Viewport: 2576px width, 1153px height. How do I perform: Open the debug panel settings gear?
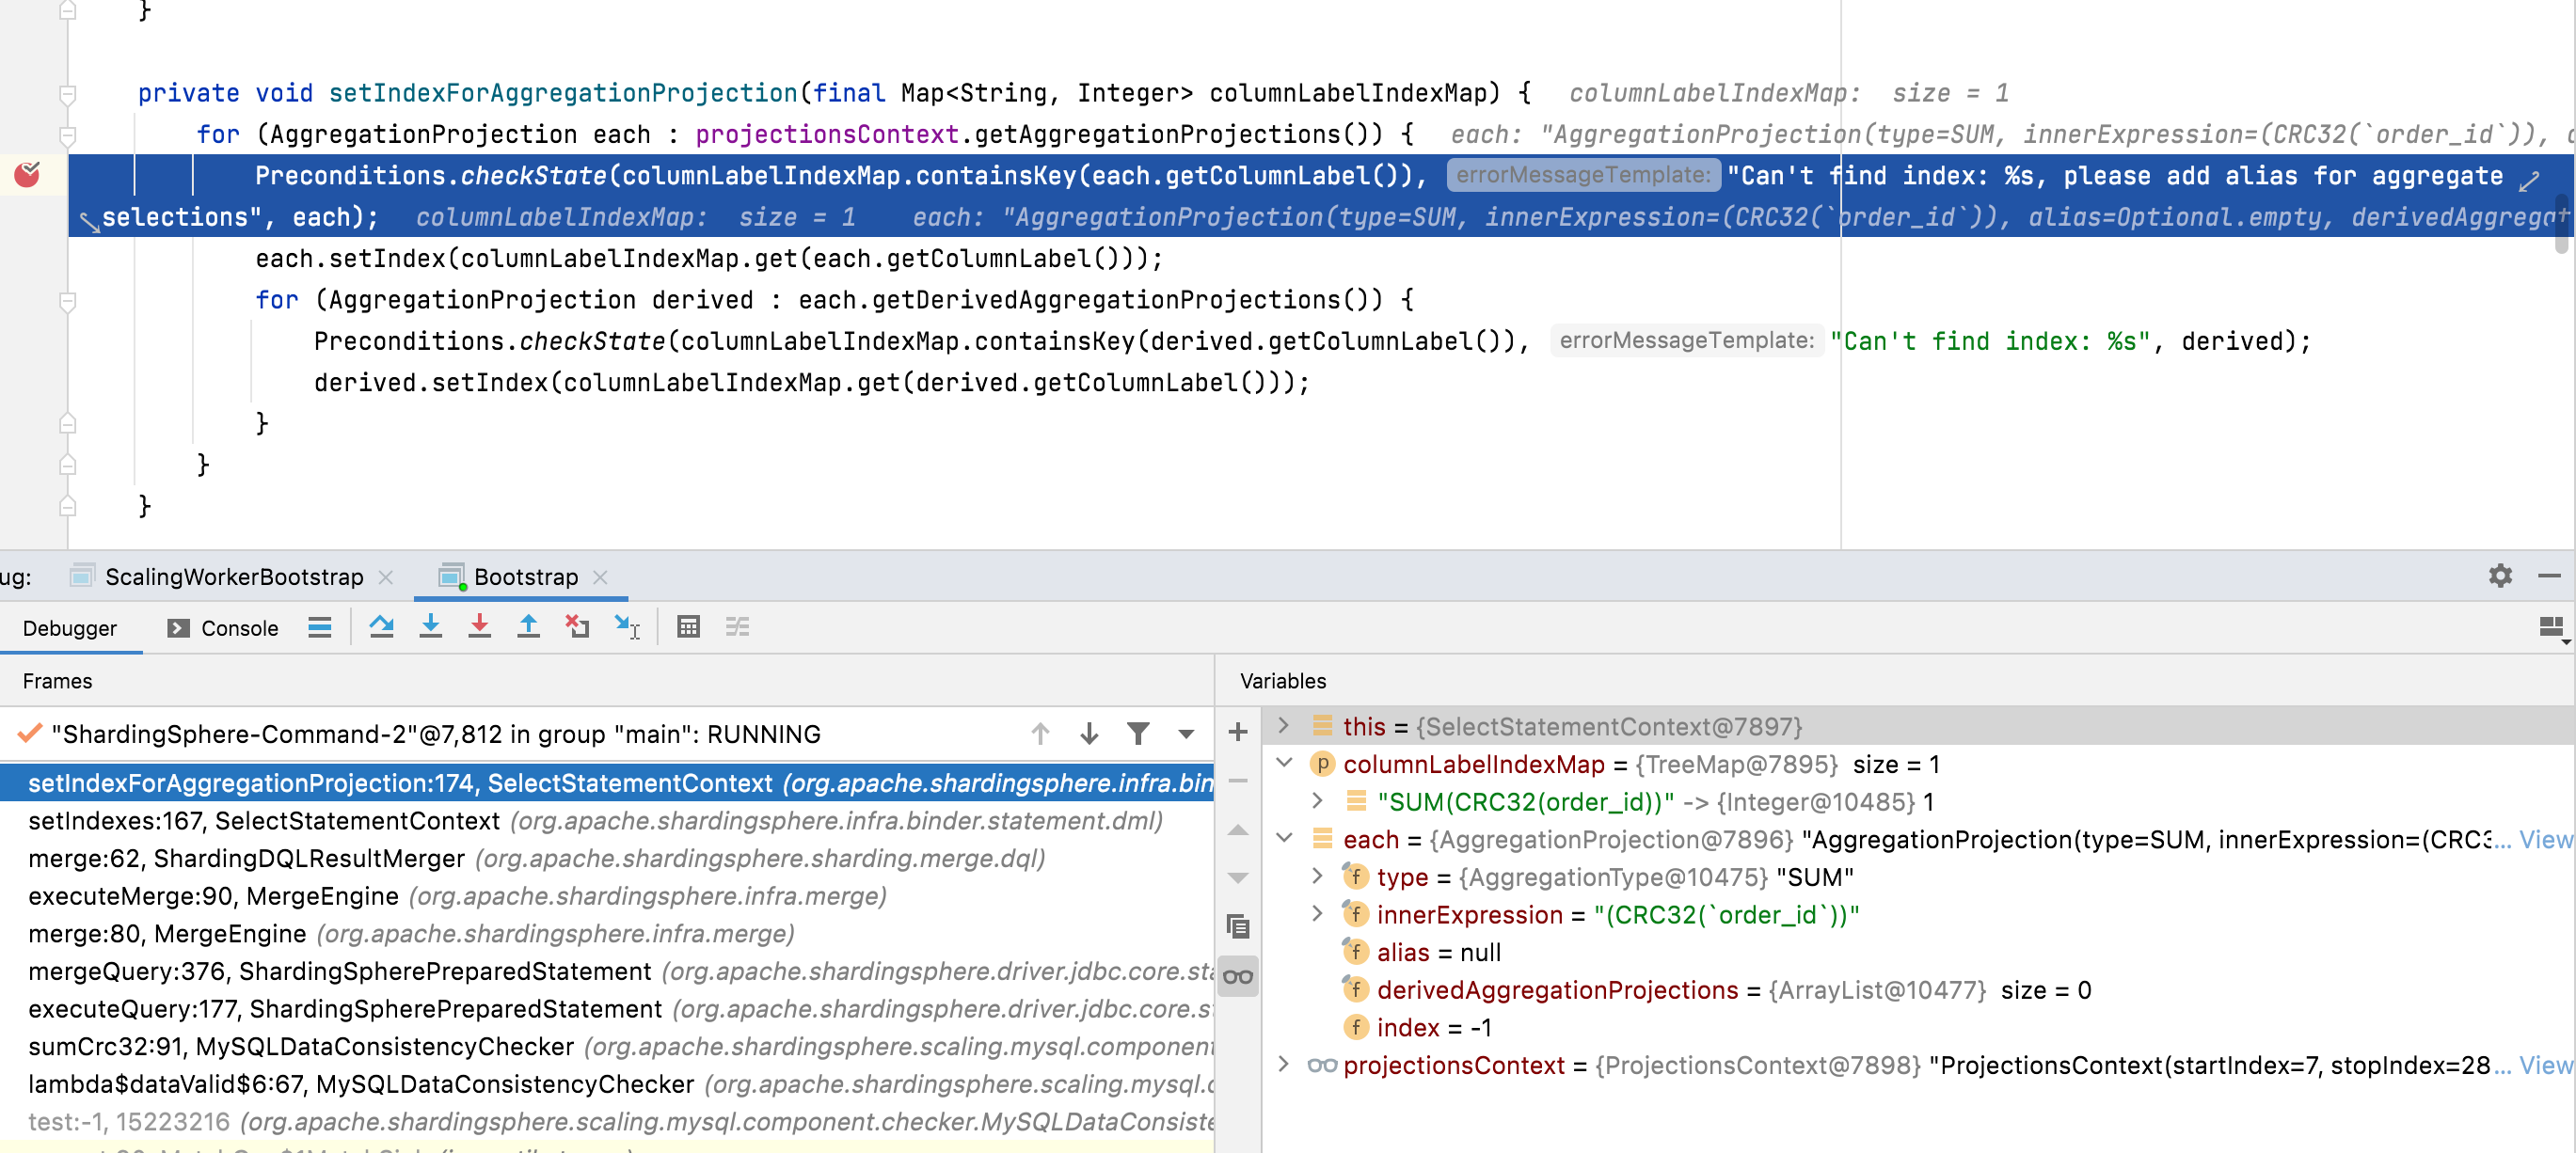(x=2500, y=576)
